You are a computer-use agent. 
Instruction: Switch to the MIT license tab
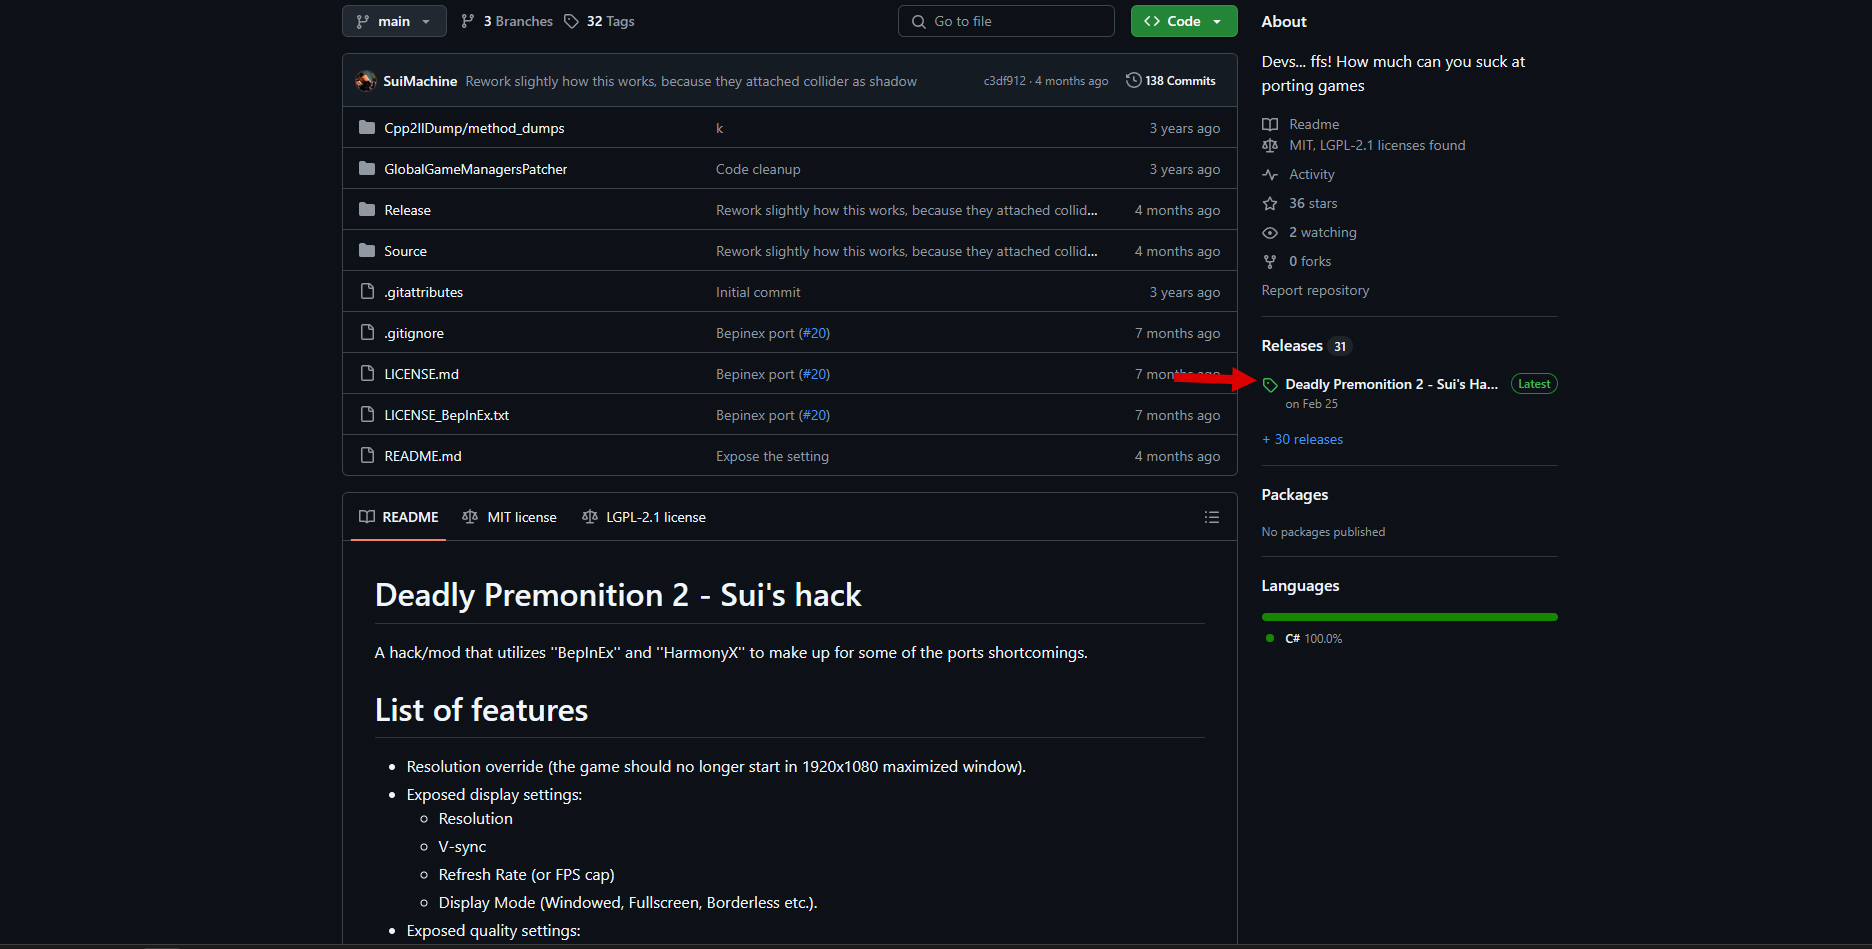pos(510,517)
